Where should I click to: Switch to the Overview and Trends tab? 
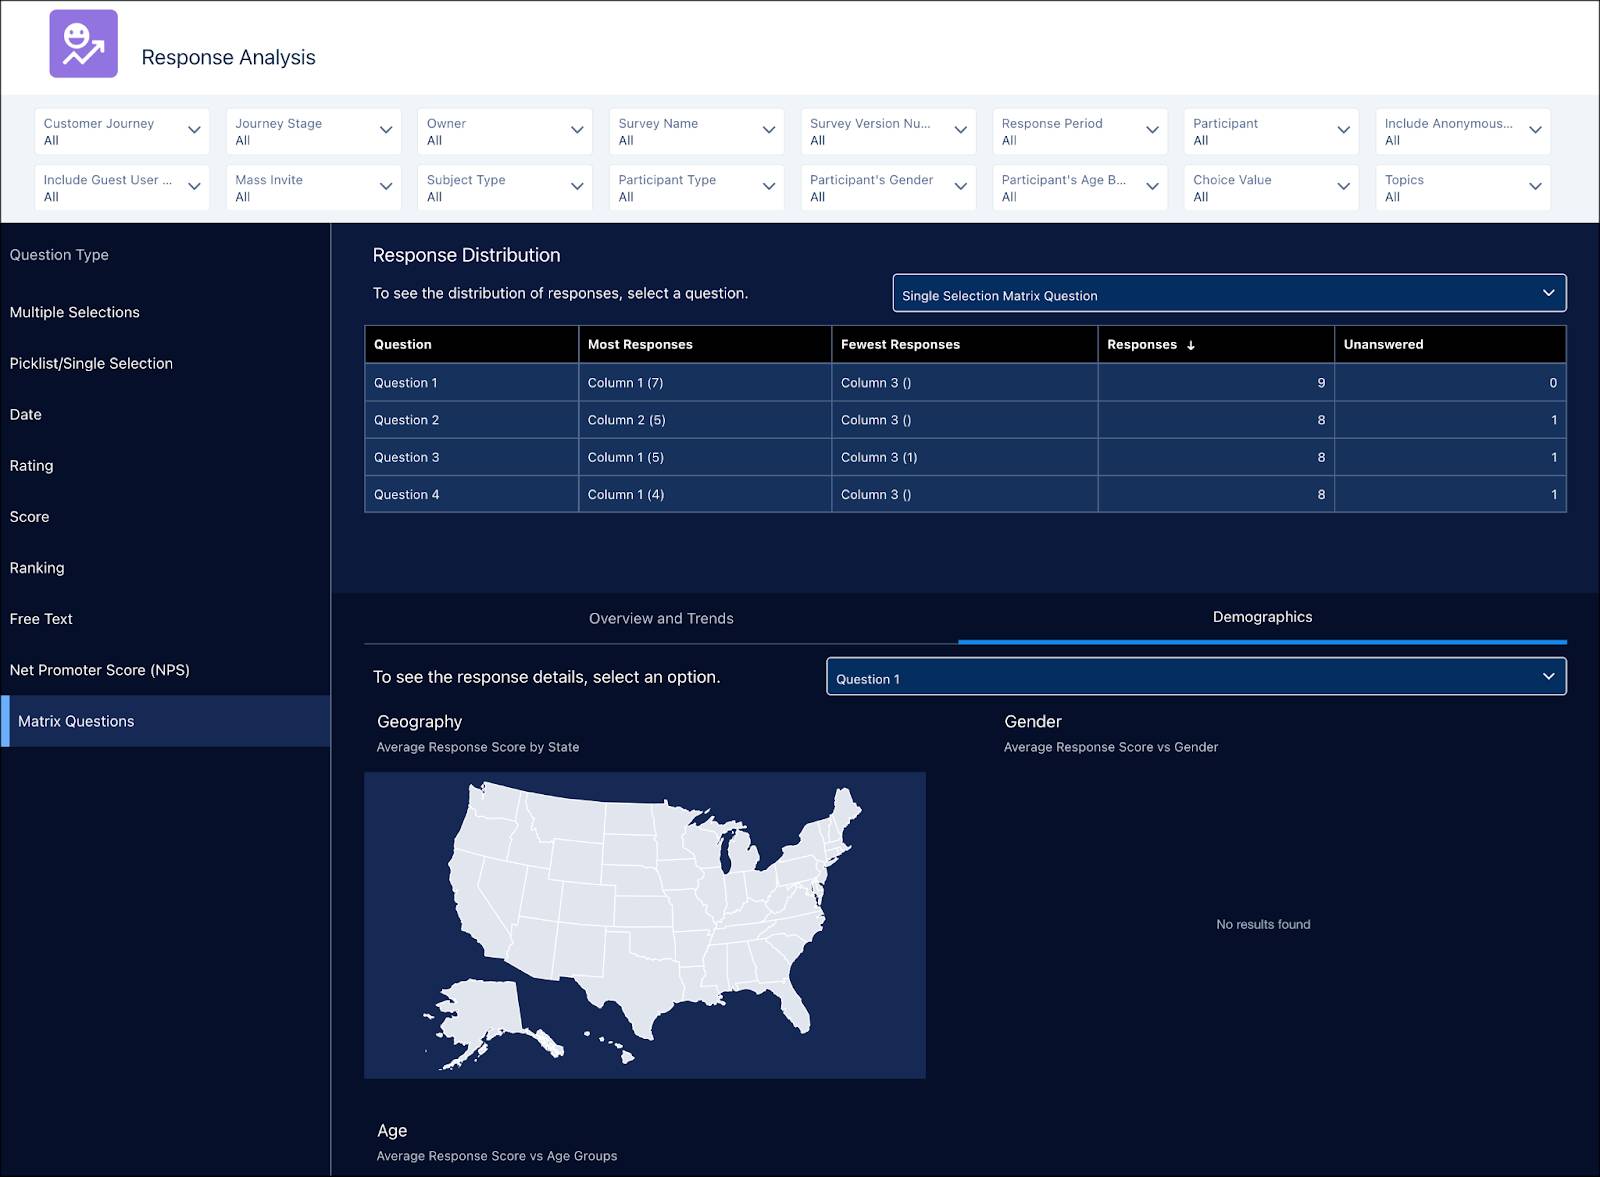[x=661, y=618]
